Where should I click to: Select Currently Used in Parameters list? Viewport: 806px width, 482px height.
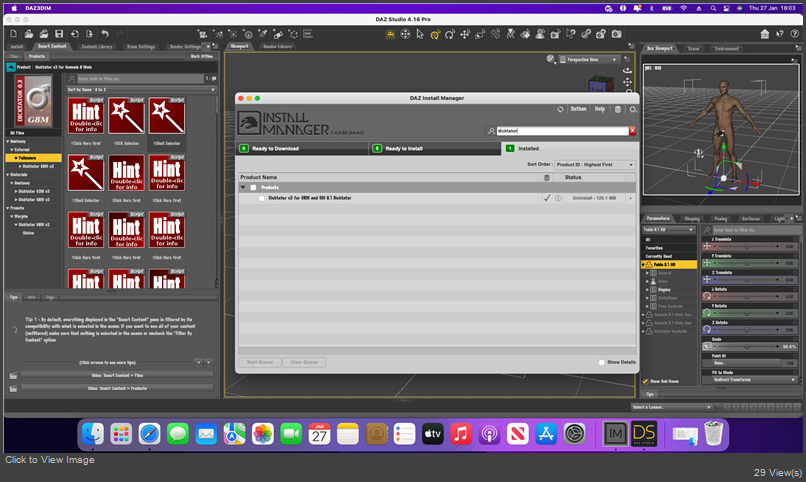pos(669,256)
